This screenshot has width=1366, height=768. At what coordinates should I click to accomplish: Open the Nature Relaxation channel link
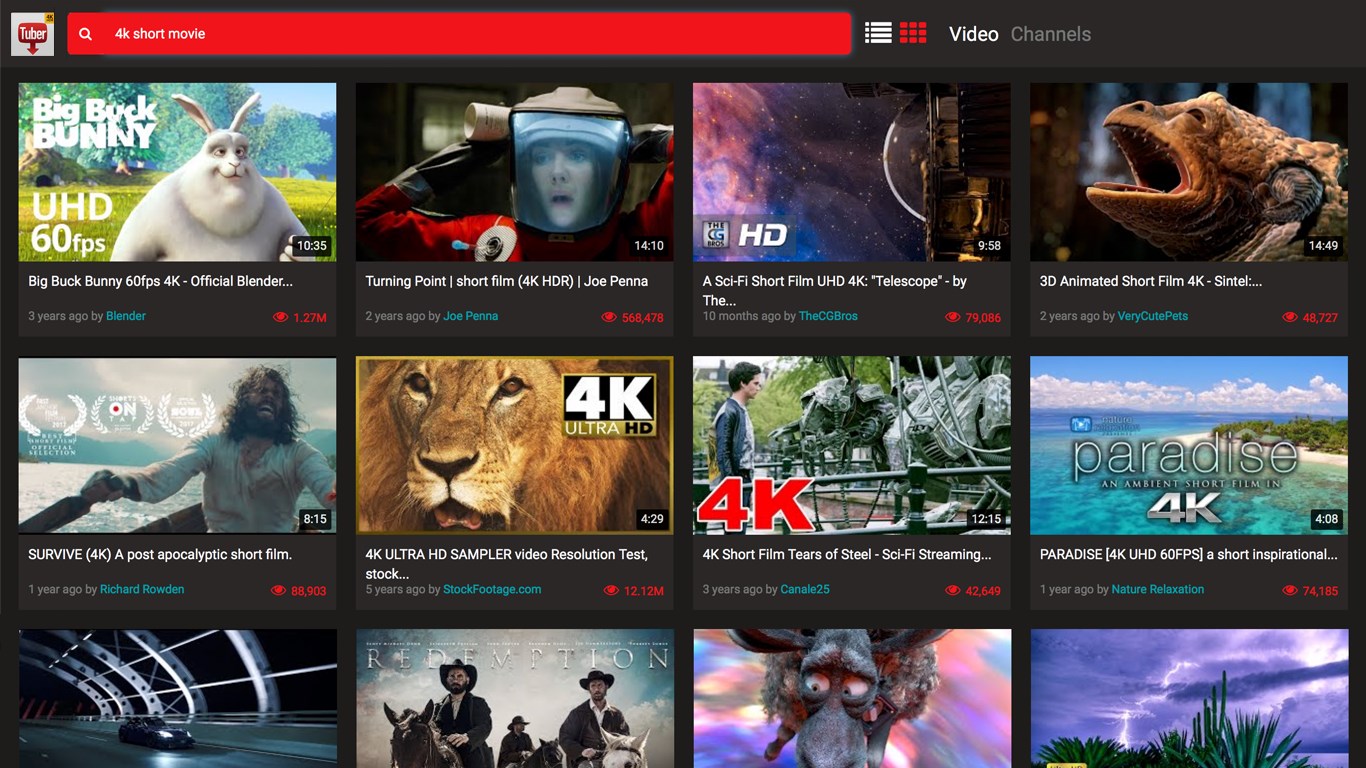(x=1158, y=589)
